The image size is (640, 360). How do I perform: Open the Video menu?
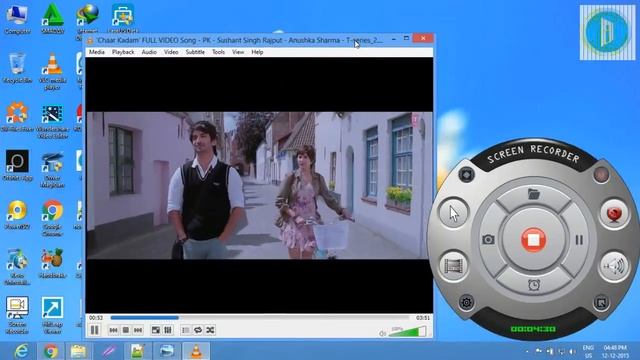coord(171,52)
